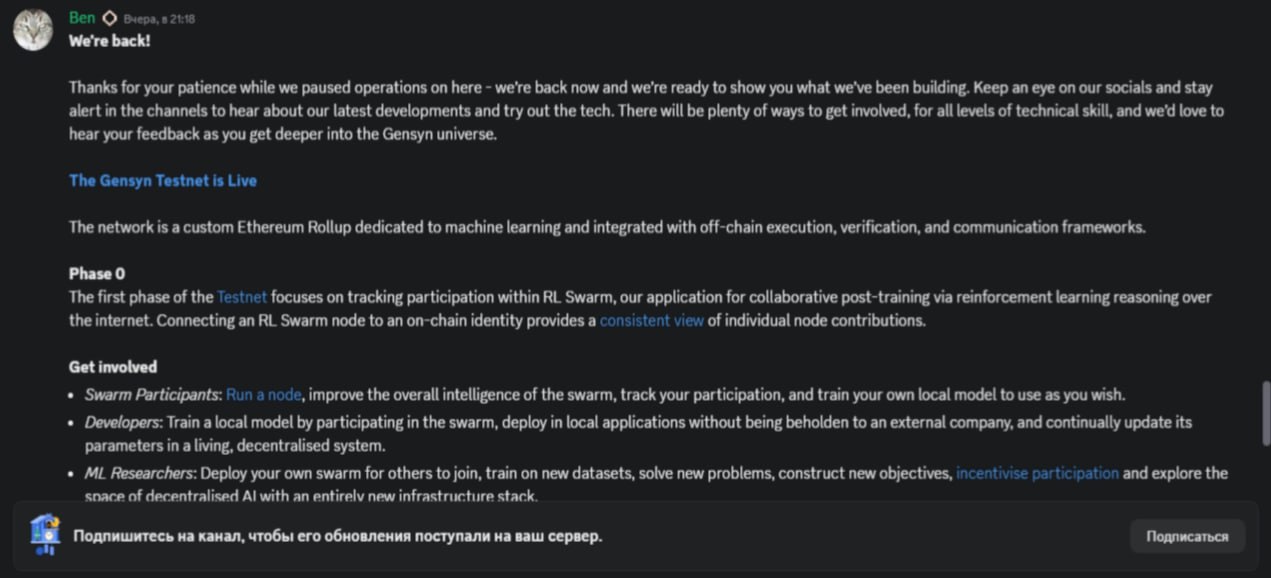Screen dimensions: 1271x578
Task: Click the Подписаться button
Action: 1187,536
